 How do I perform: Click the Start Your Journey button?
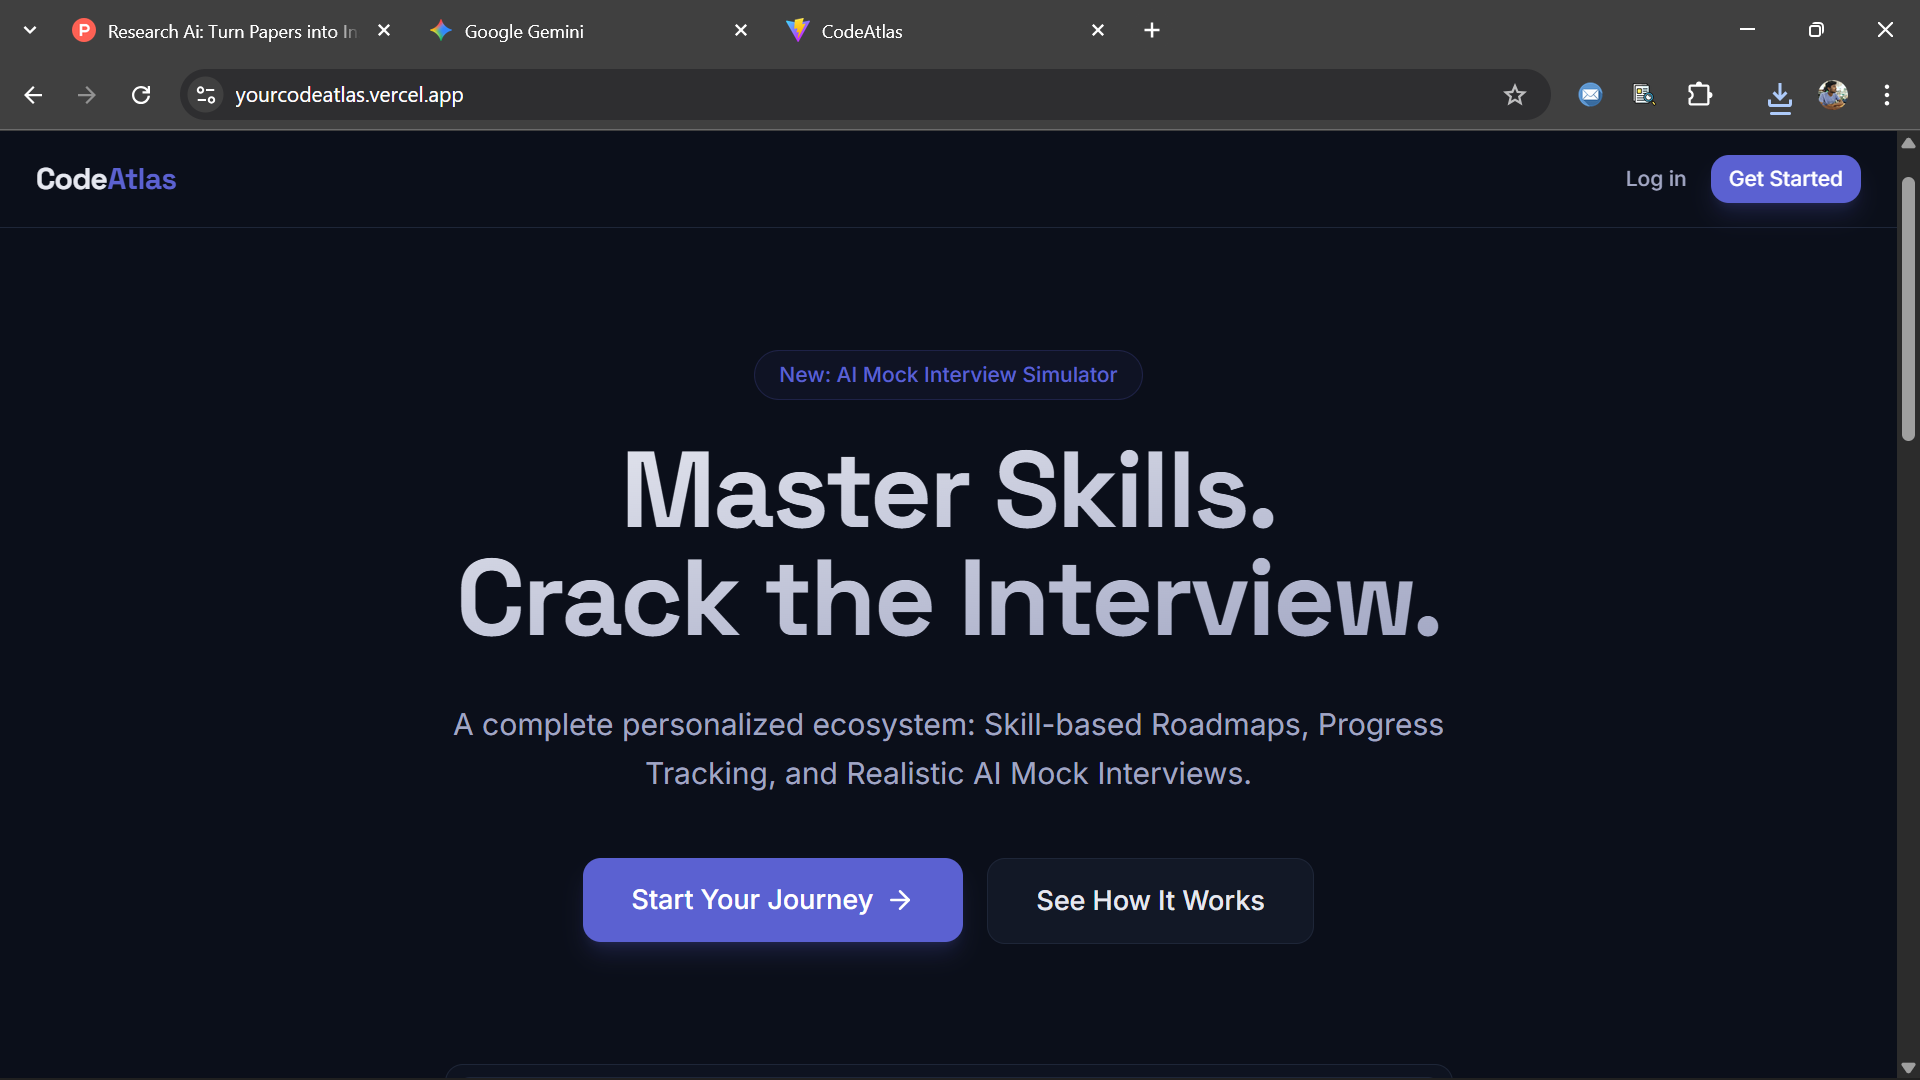coord(771,899)
